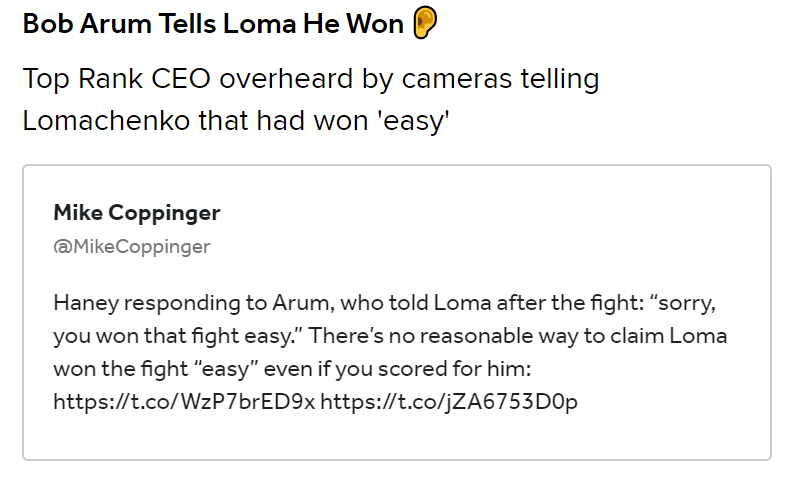Open the t.co/jZA6753D0p link

449,401
